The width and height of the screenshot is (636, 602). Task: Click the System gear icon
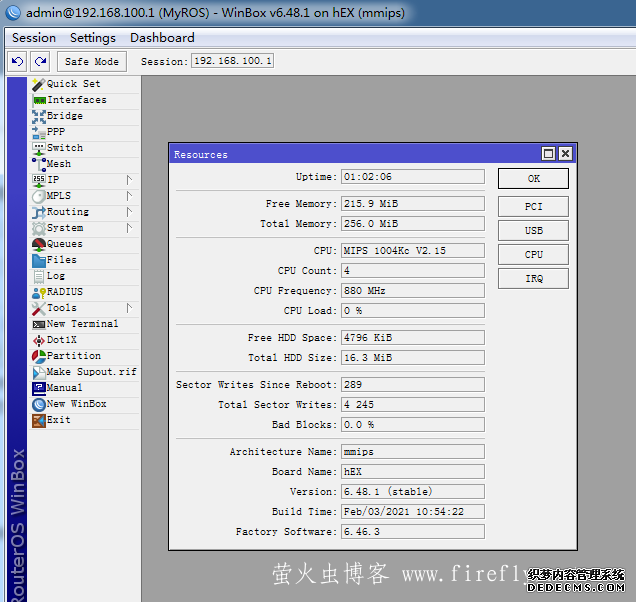coord(39,228)
